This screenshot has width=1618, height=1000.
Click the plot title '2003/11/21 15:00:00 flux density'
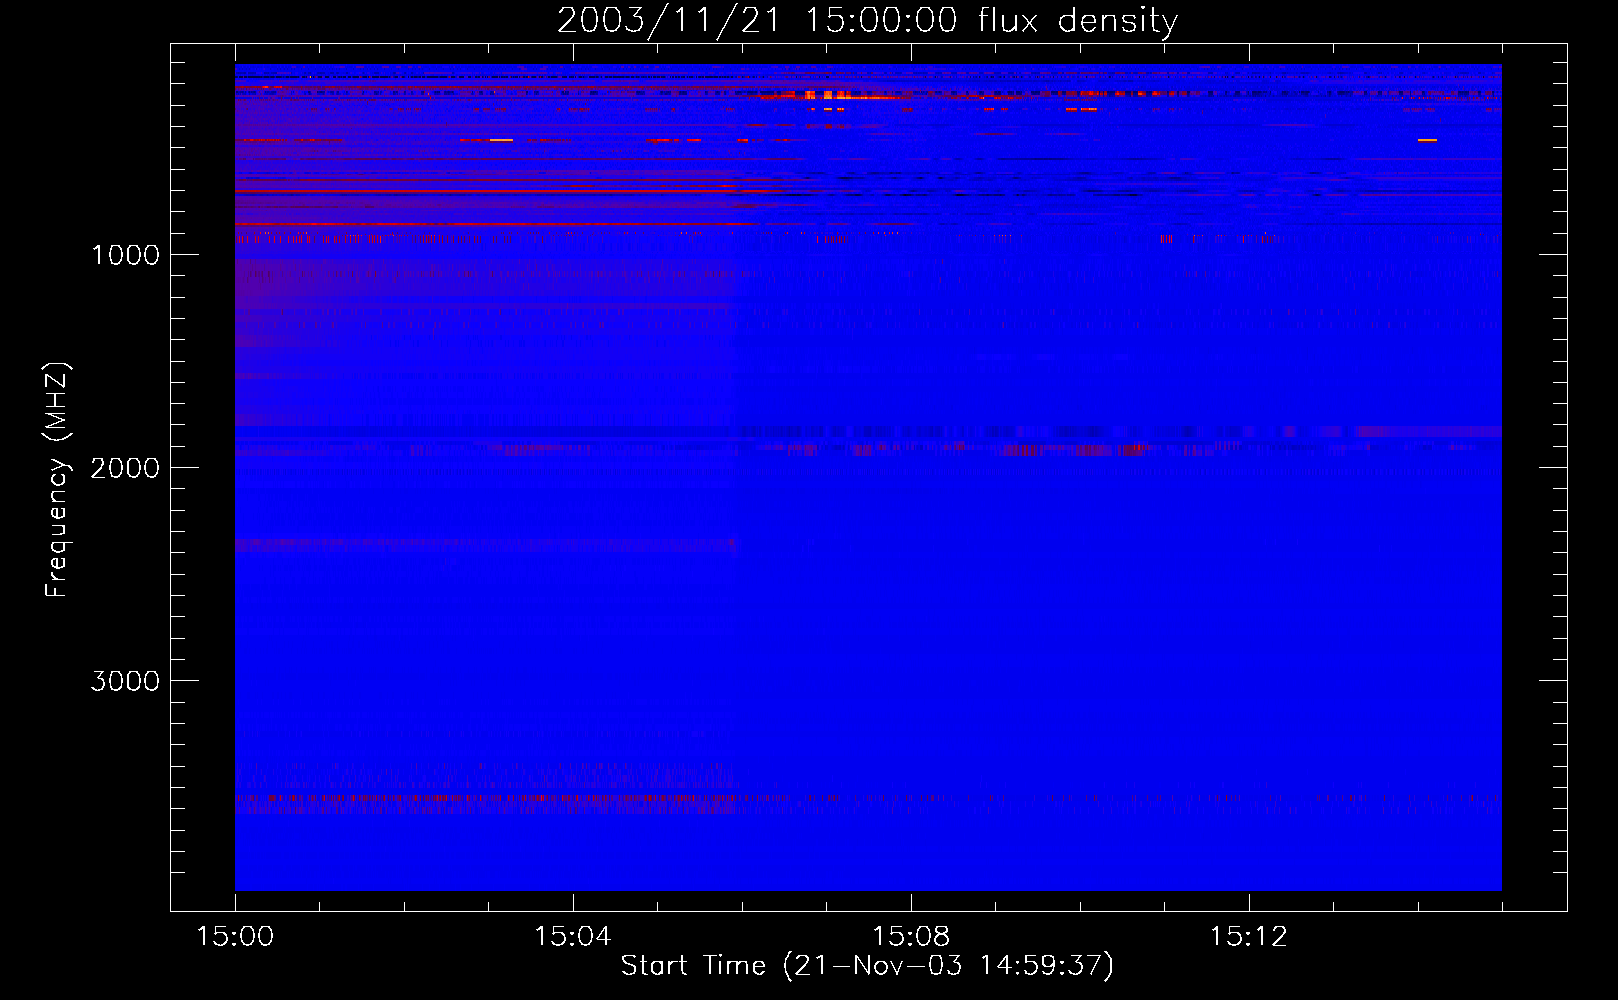[867, 21]
